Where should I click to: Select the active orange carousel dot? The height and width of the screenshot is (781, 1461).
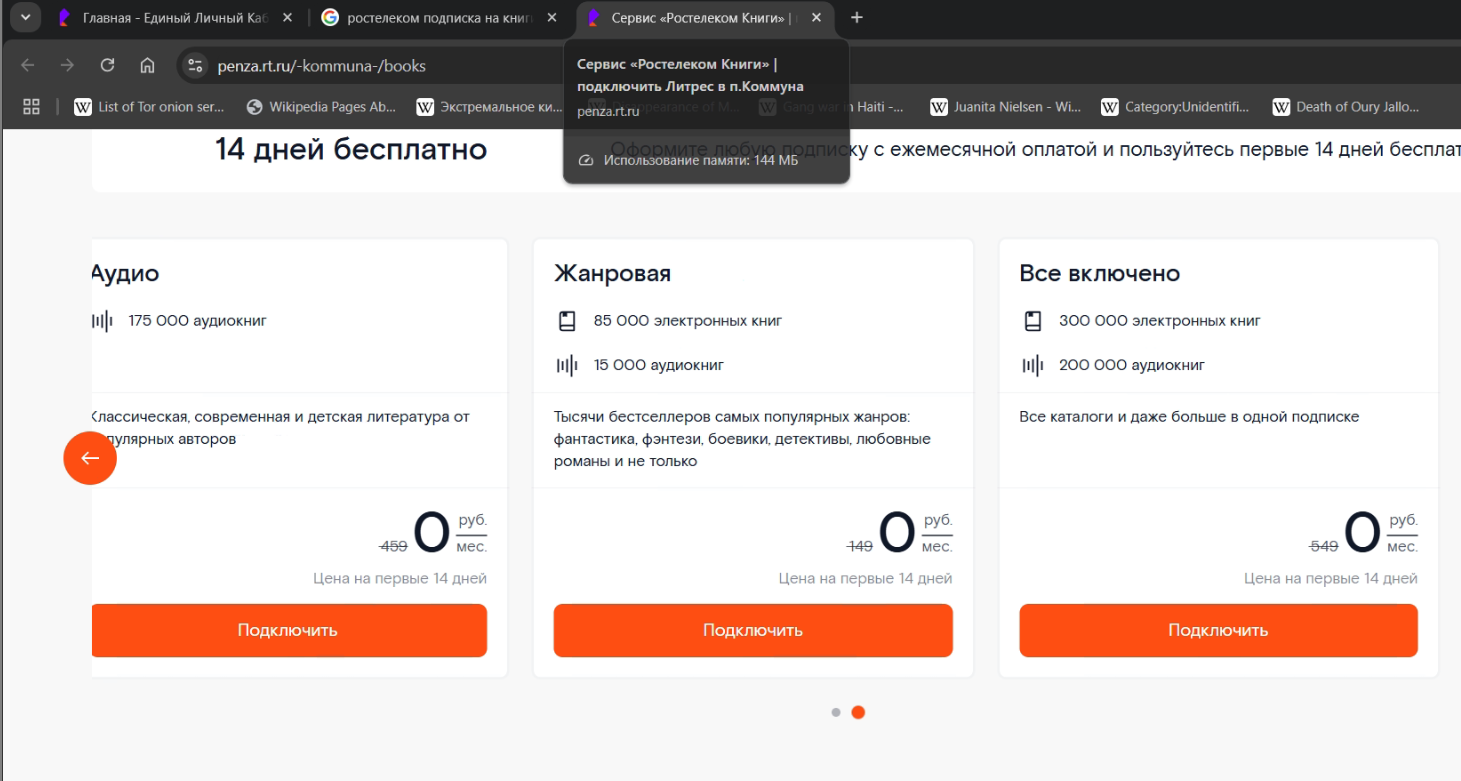[x=858, y=713]
